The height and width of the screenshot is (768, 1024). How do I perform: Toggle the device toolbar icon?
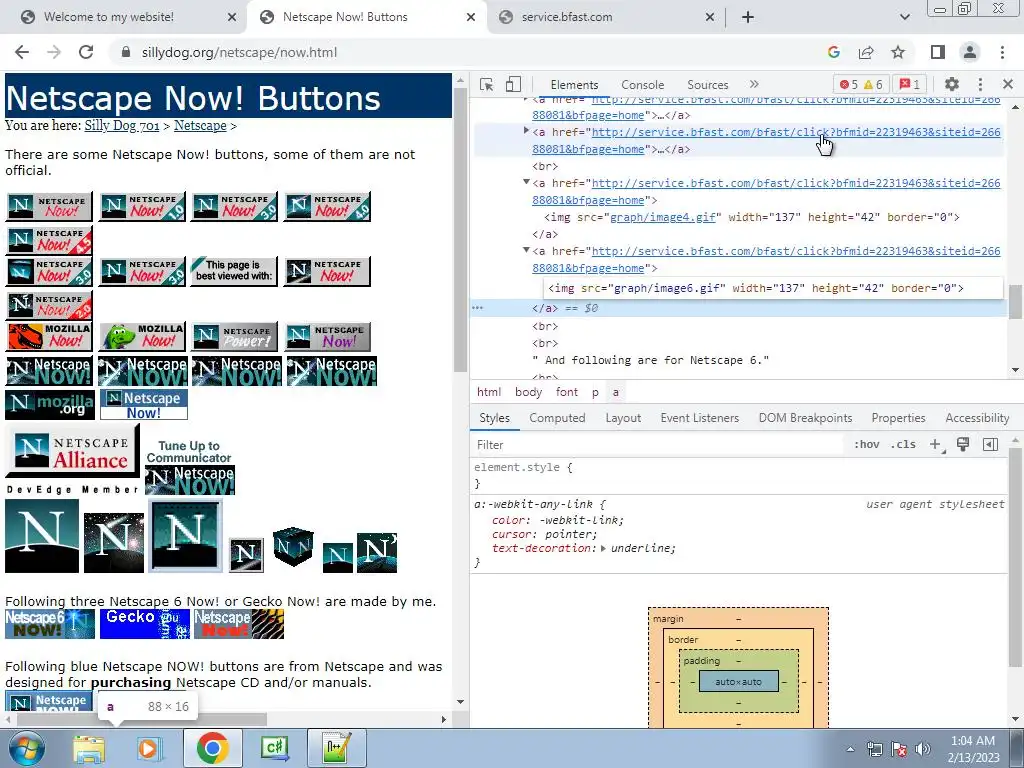513,84
